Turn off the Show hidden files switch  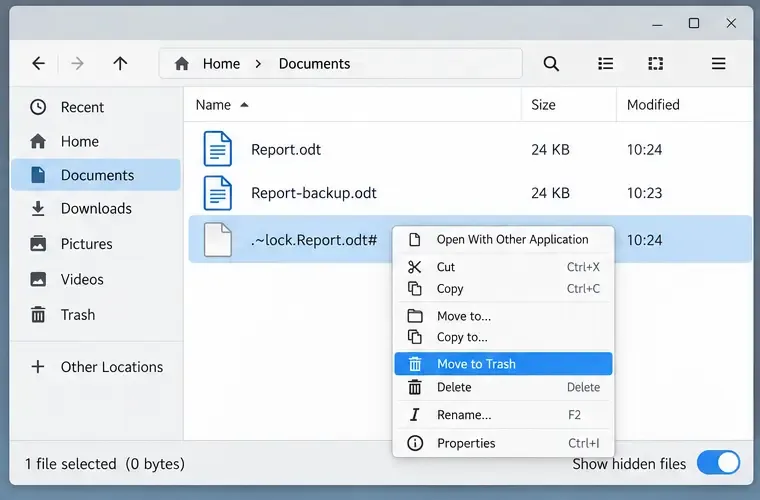coord(718,463)
